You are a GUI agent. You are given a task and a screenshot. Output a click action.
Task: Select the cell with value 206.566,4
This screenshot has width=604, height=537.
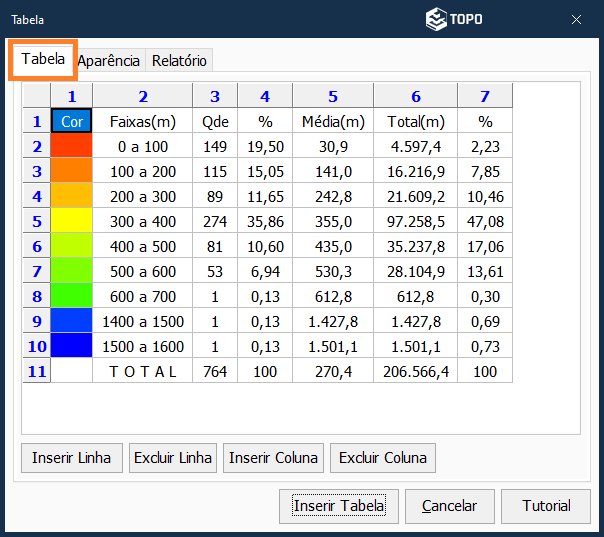pyautogui.click(x=416, y=371)
